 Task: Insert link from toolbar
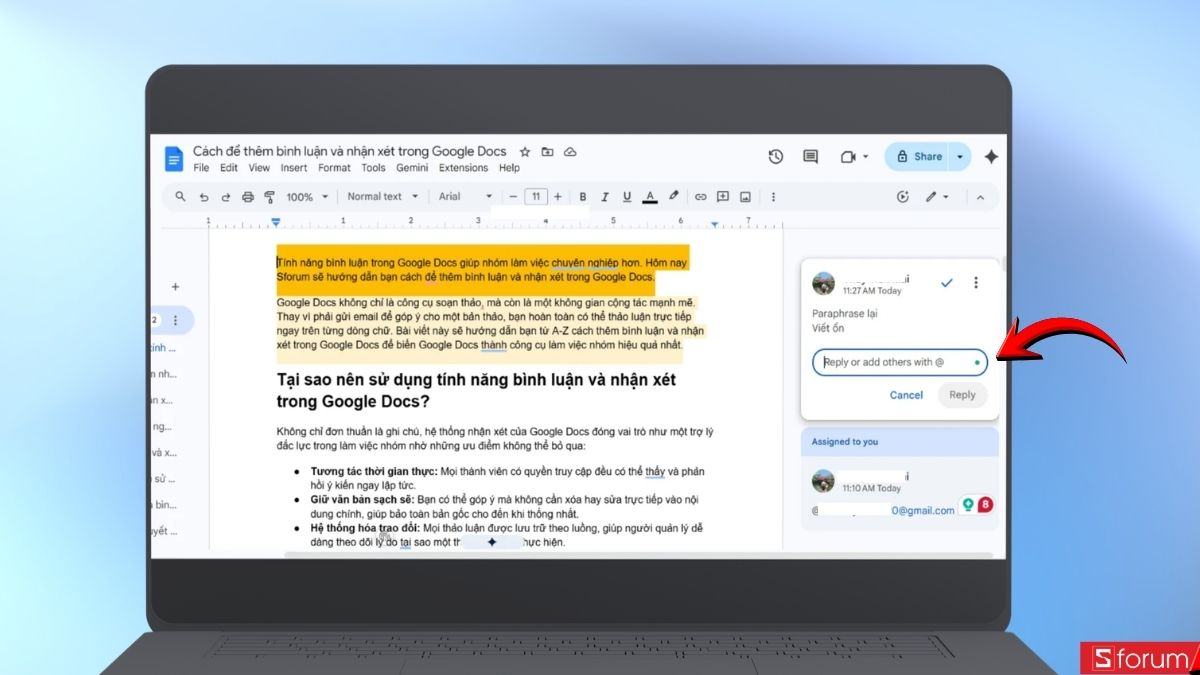(700, 197)
